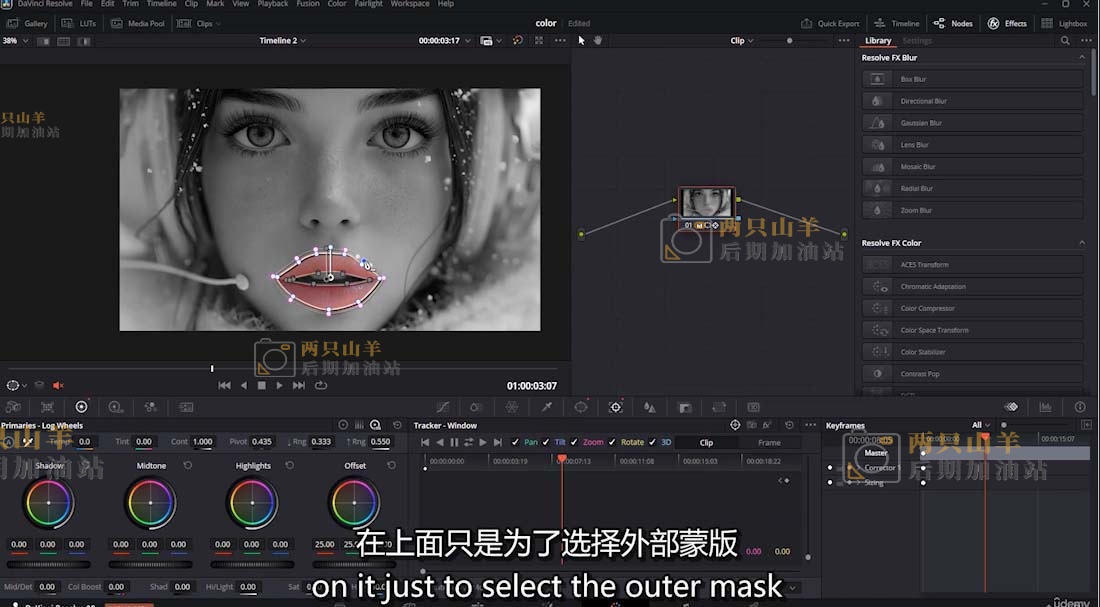Select the hand pan tool in viewer
The height and width of the screenshot is (607, 1100).
pos(598,40)
